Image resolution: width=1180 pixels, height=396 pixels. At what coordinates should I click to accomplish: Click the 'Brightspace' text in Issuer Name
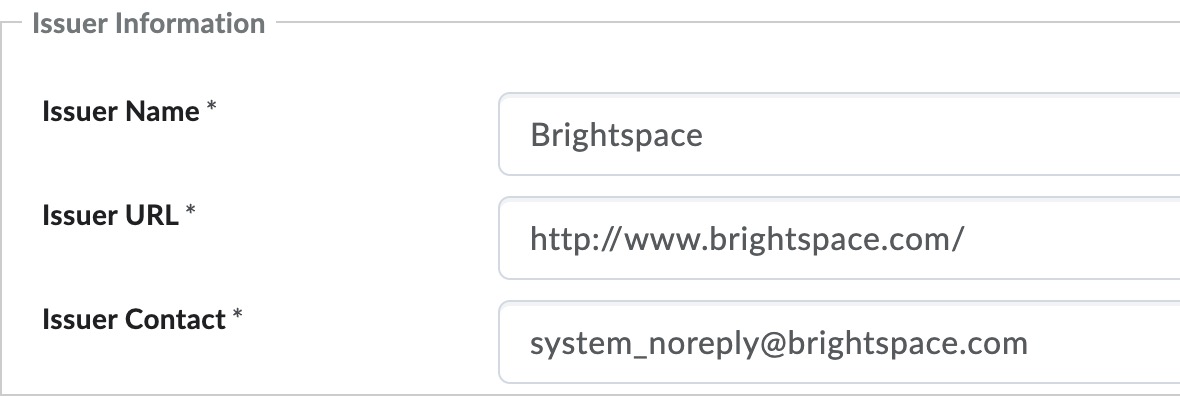click(x=616, y=136)
